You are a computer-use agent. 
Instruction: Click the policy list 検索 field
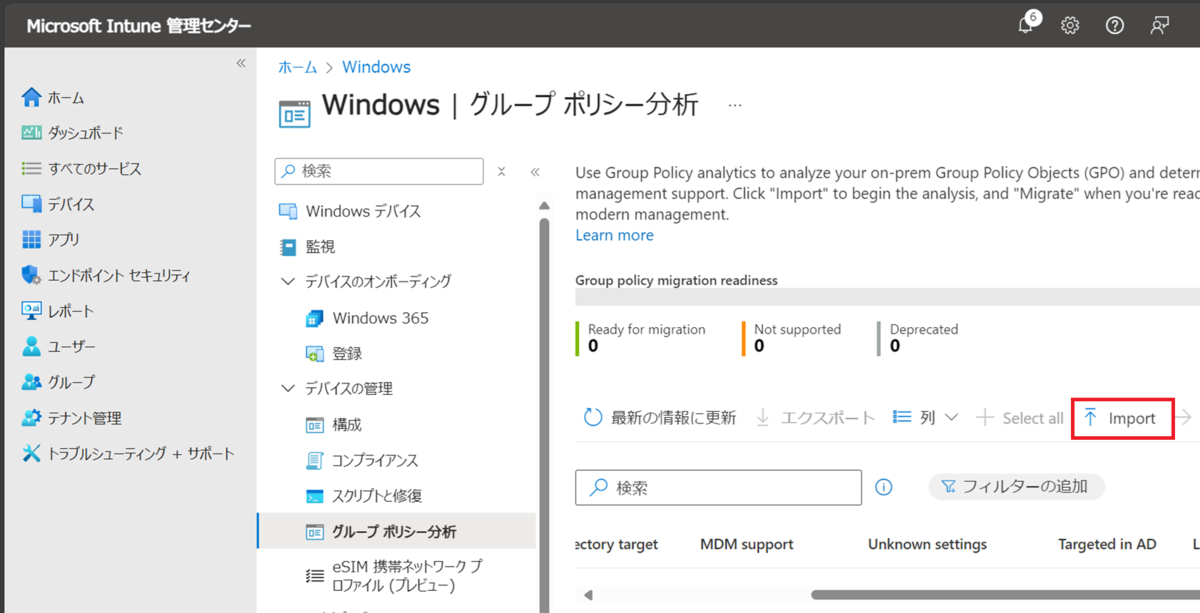click(718, 487)
